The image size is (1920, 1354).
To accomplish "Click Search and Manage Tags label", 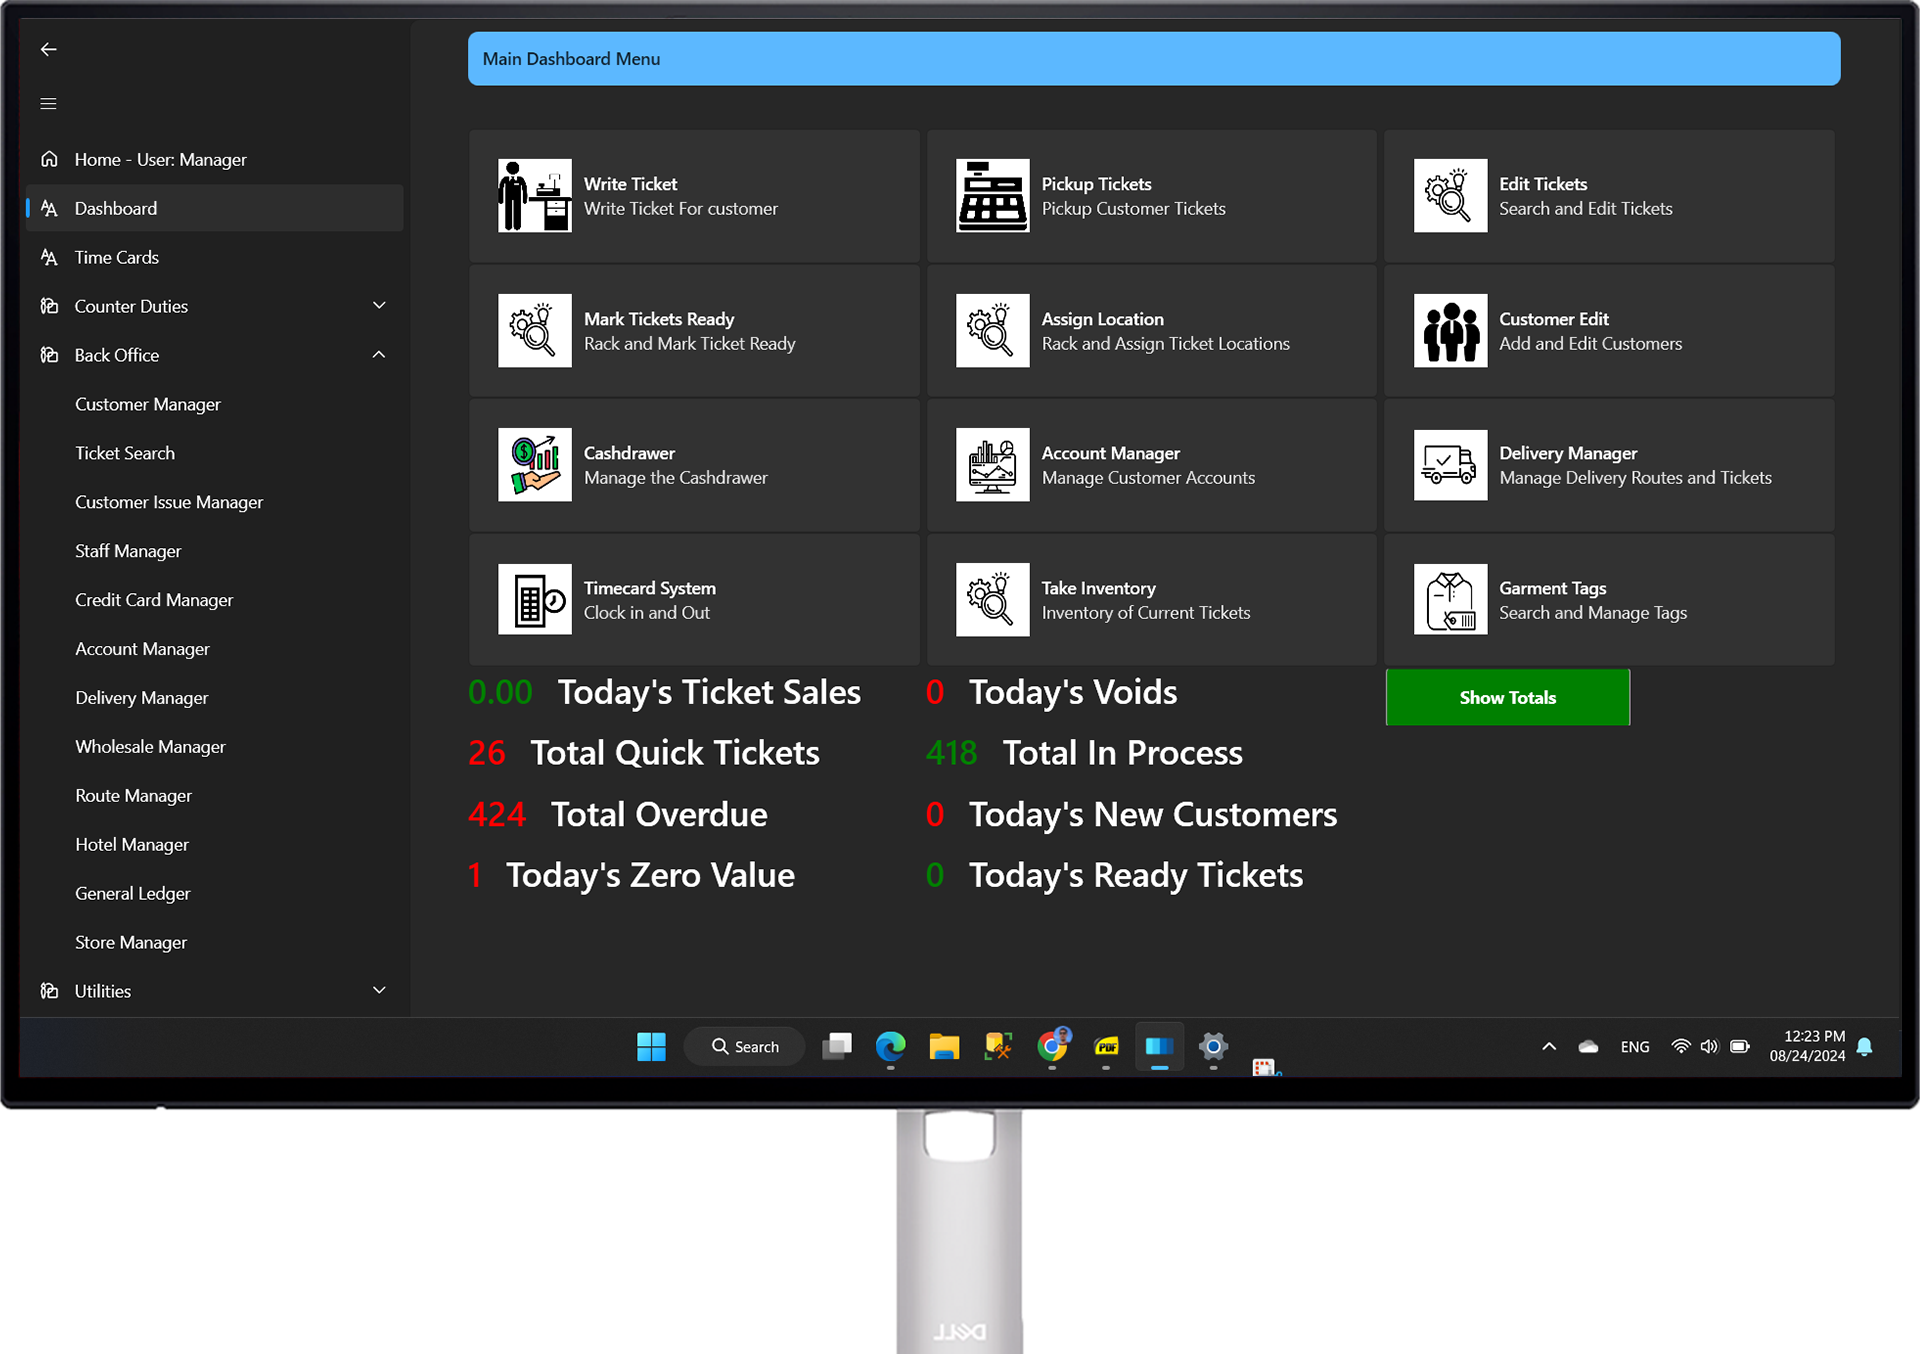I will pyautogui.click(x=1593, y=613).
